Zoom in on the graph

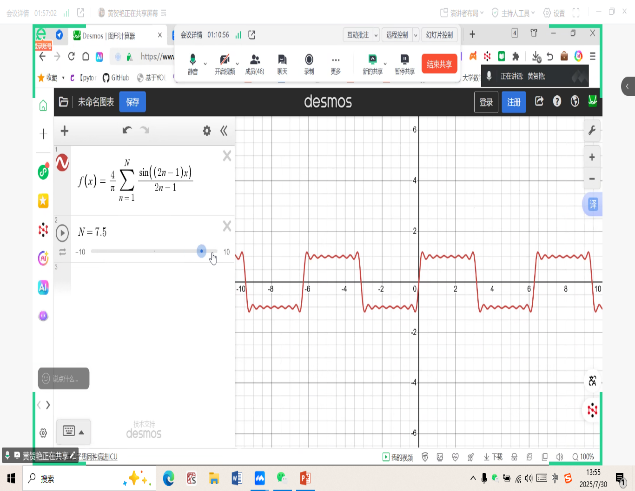(592, 157)
